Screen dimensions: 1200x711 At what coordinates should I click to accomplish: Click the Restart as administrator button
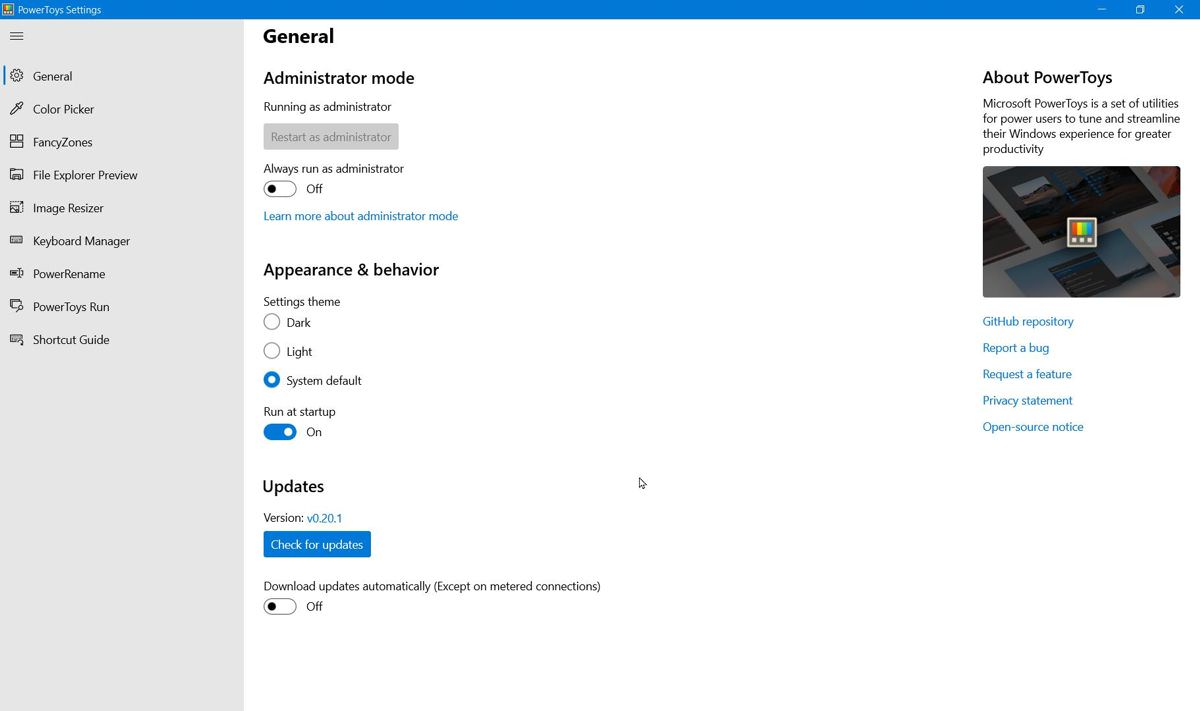pyautogui.click(x=331, y=137)
